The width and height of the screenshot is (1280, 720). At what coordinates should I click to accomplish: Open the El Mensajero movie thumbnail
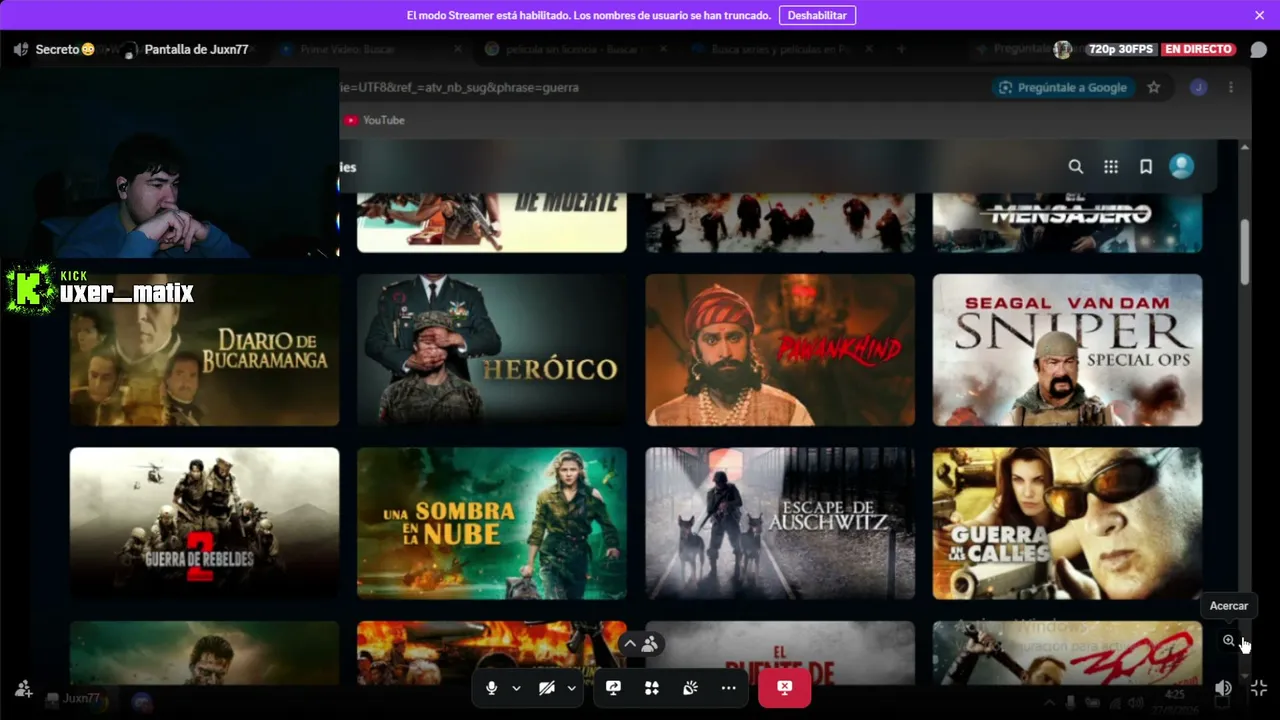tap(1067, 222)
